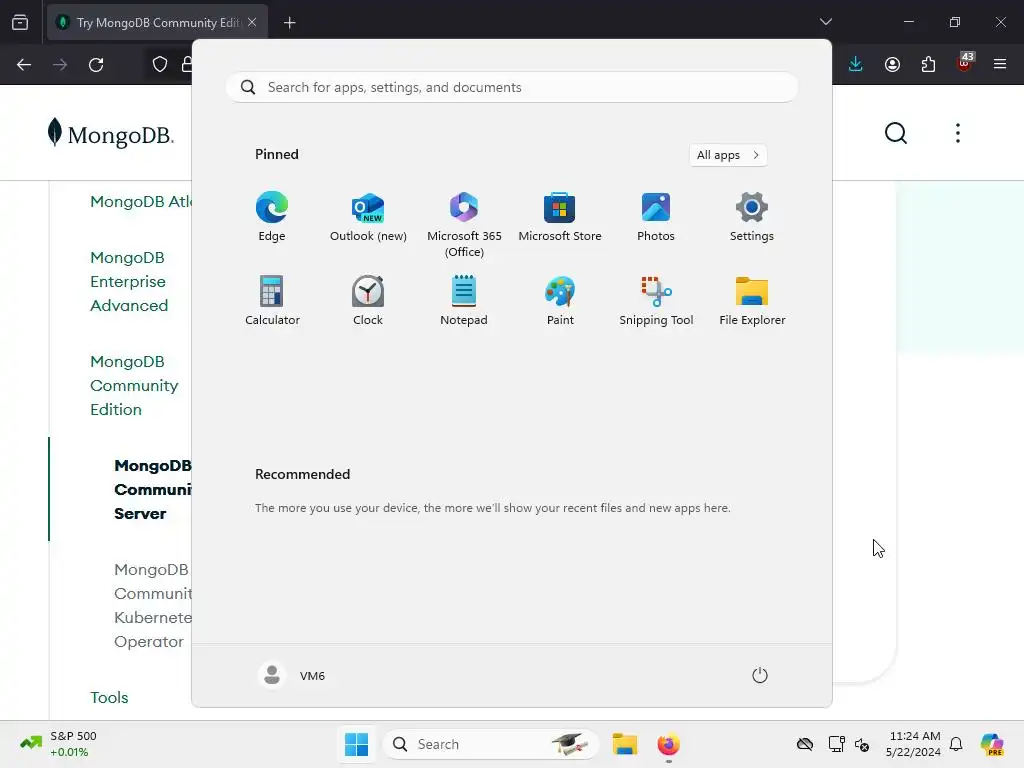Click the network status tray icon

click(836, 744)
